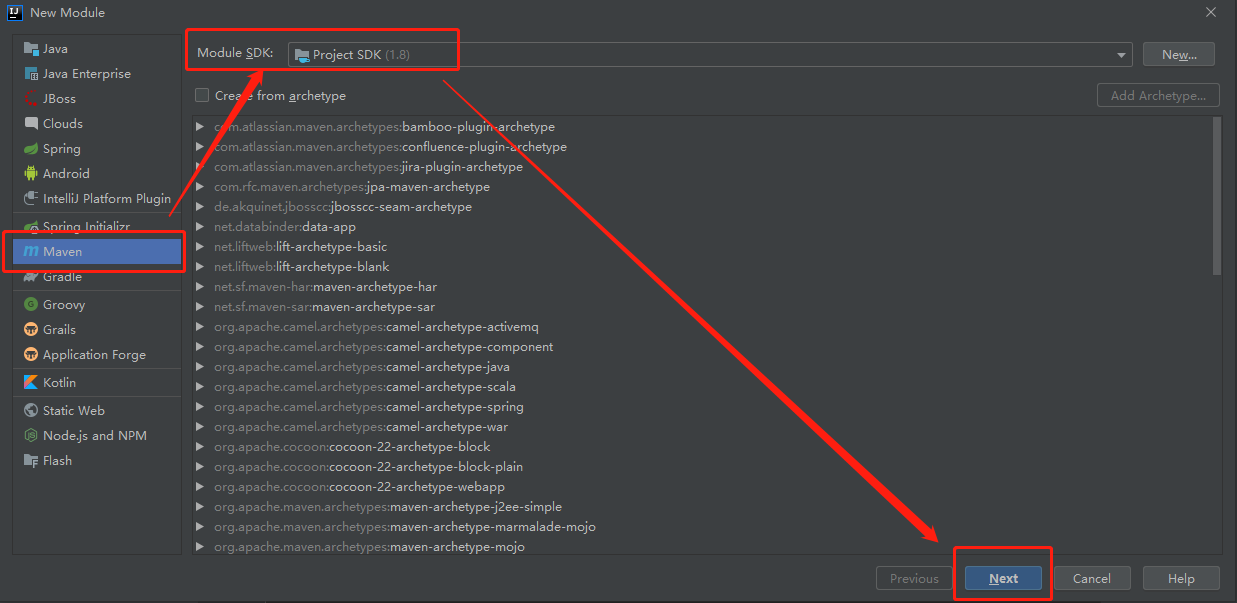Select maven-archetype-sar entry
The width and height of the screenshot is (1237, 603).
pyautogui.click(x=324, y=307)
